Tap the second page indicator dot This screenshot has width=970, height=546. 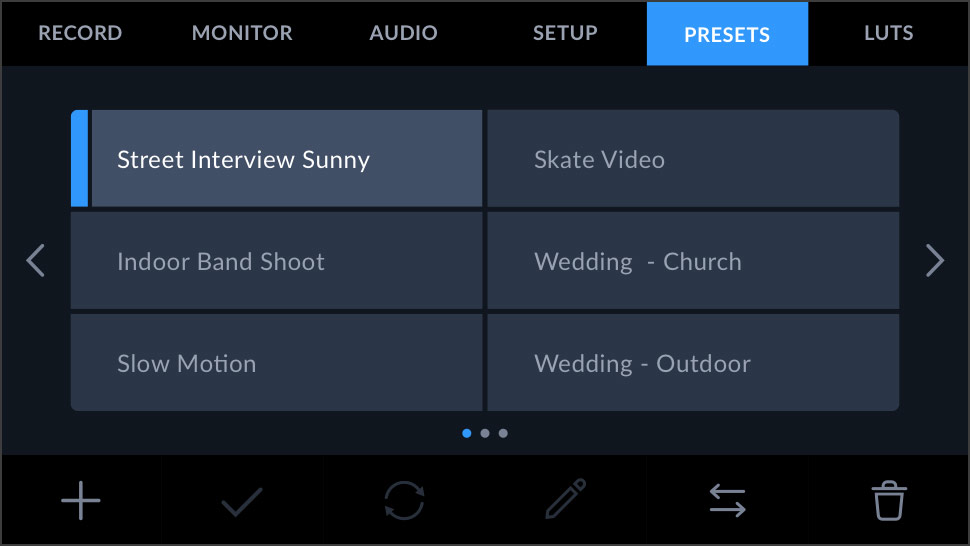(485, 433)
